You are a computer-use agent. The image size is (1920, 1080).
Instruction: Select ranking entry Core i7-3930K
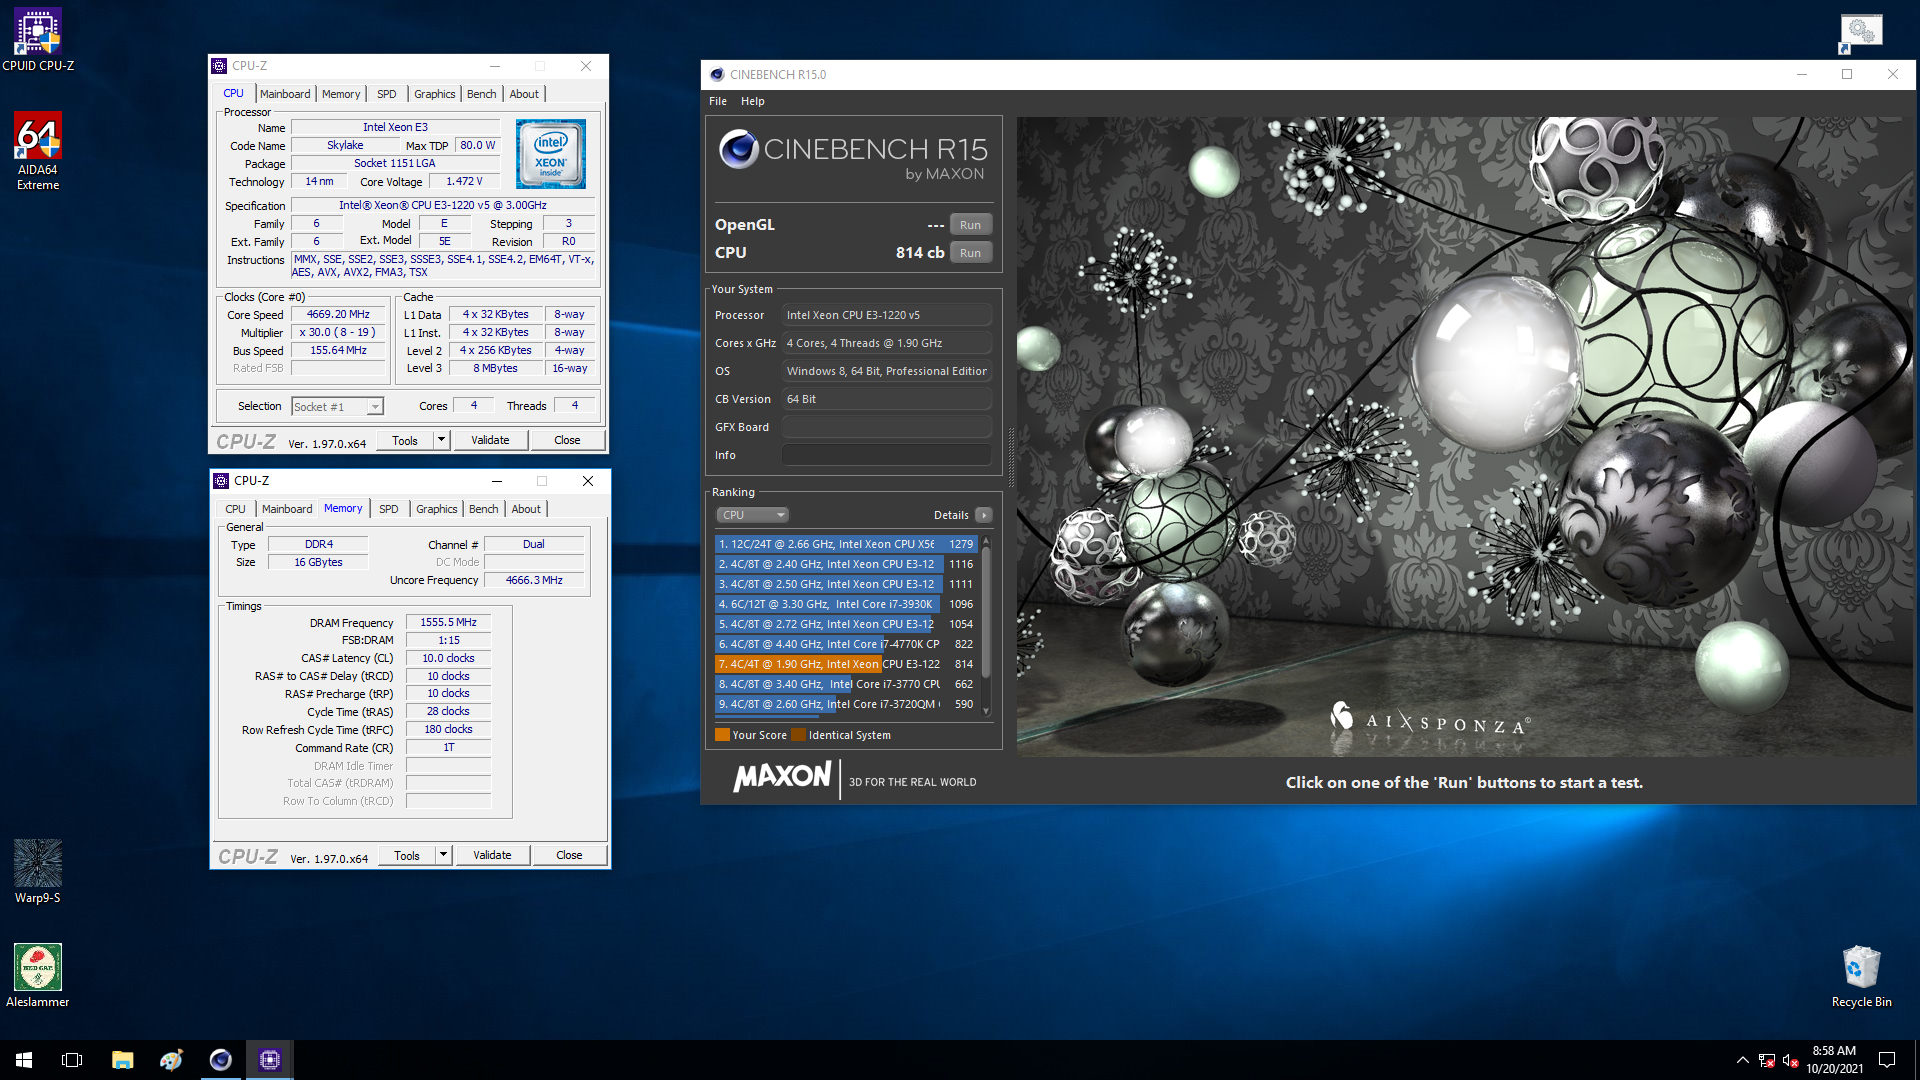coord(845,604)
